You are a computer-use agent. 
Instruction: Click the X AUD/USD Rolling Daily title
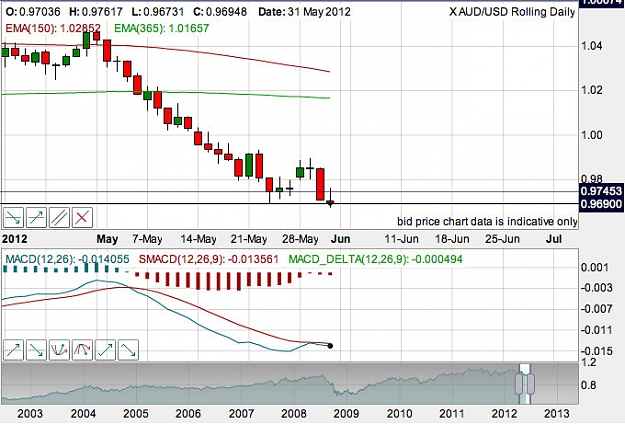pyautogui.click(x=512, y=12)
